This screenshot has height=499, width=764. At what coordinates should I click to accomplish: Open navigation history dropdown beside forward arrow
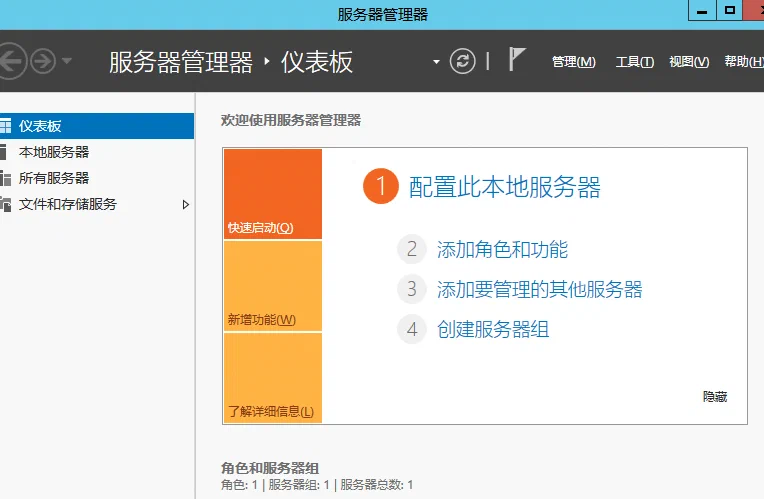[x=67, y=61]
